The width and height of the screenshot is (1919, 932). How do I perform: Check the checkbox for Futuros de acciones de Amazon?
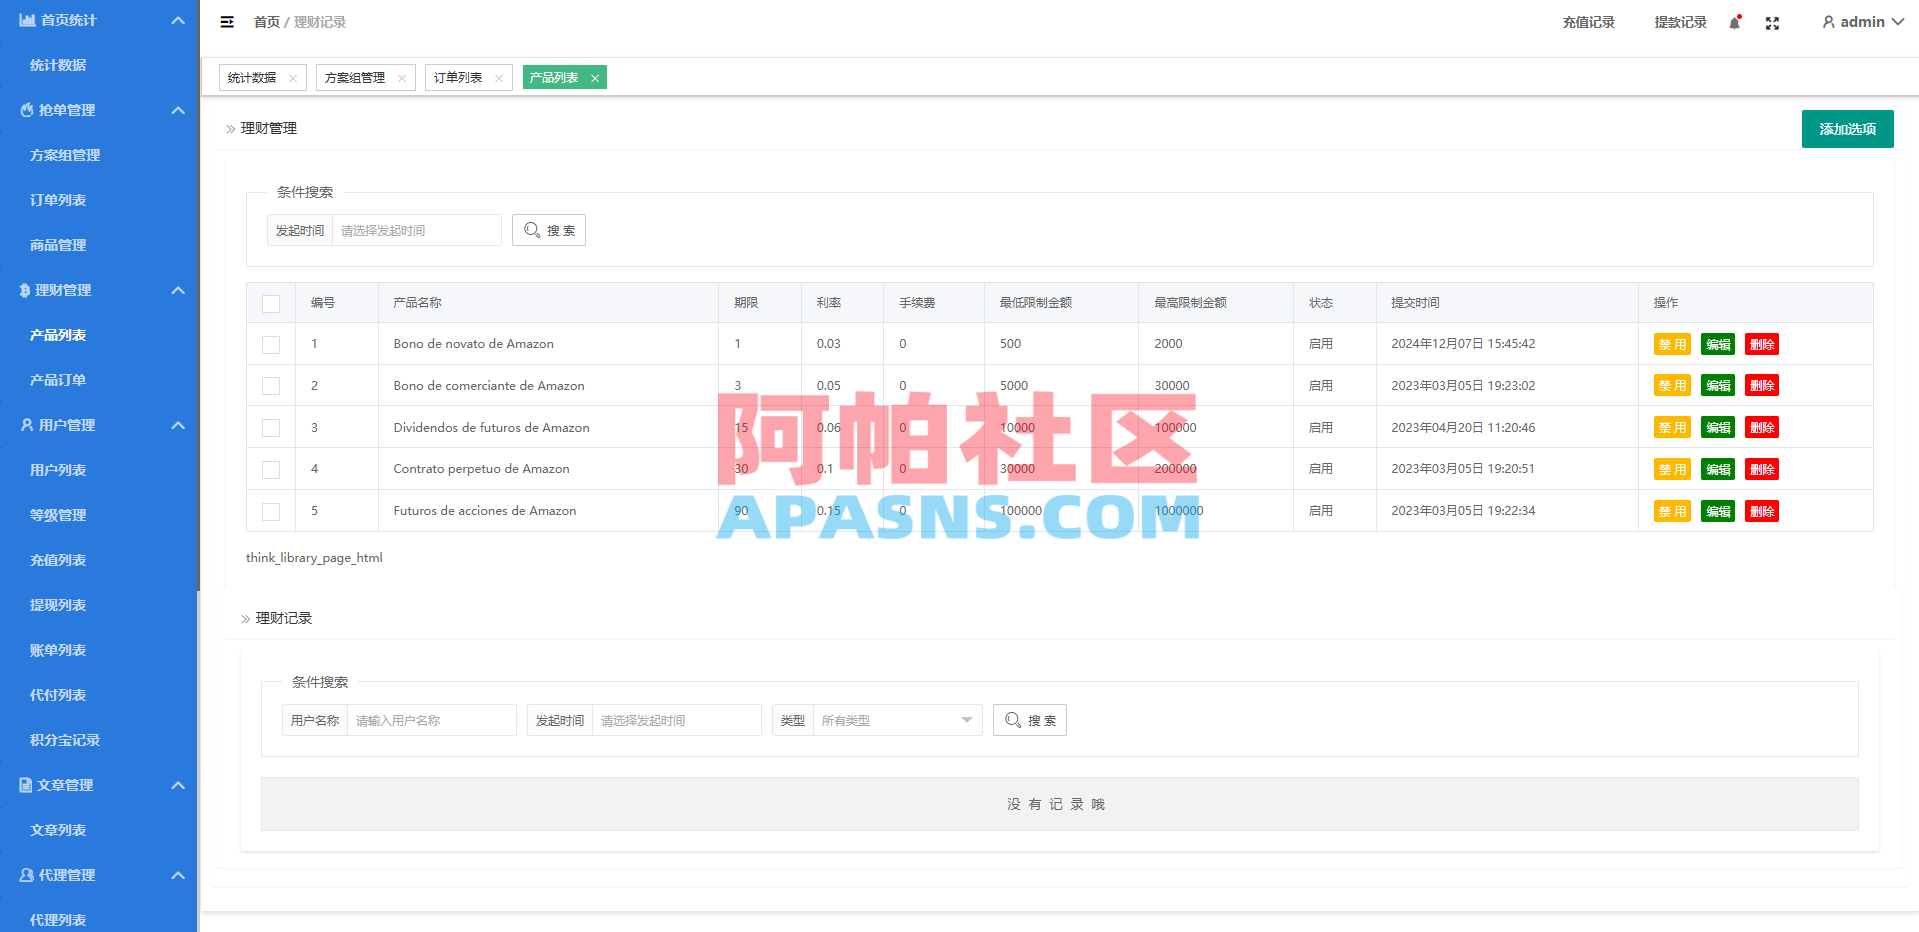pyautogui.click(x=270, y=511)
